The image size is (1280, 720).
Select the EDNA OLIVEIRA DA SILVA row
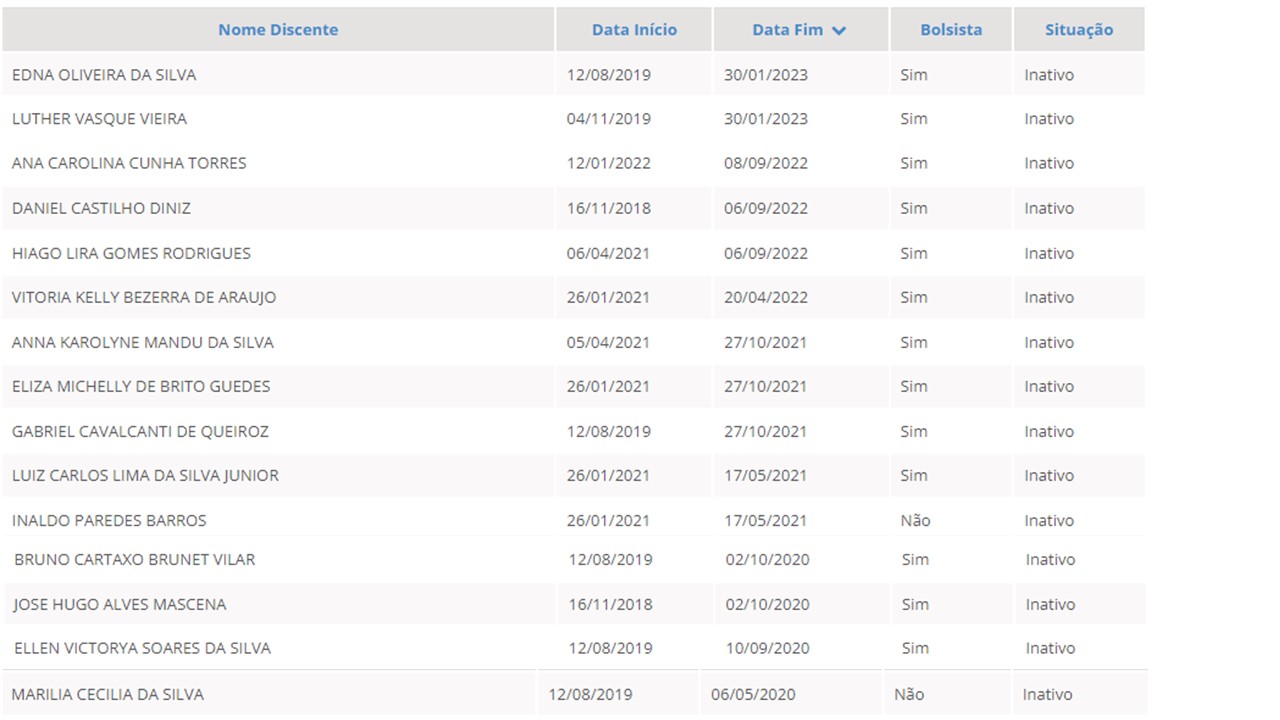click(x=104, y=75)
